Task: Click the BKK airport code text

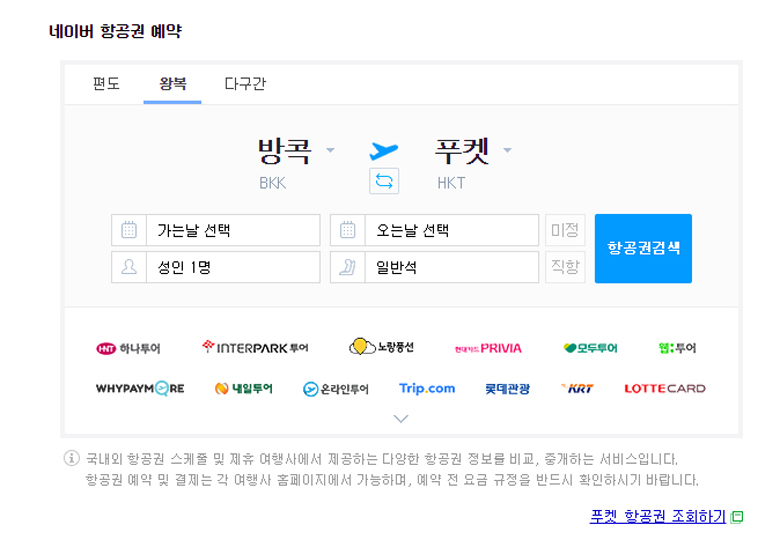Action: 273,183
